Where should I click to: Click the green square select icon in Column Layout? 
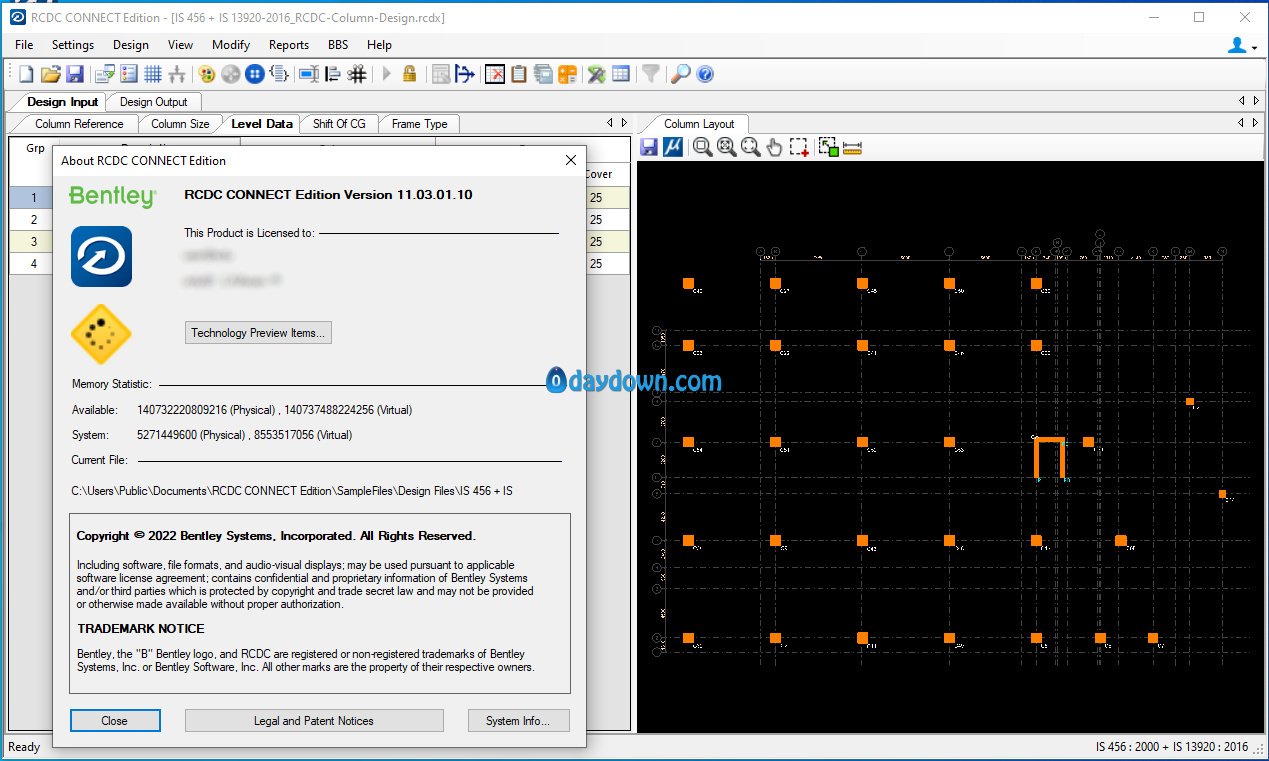(828, 147)
